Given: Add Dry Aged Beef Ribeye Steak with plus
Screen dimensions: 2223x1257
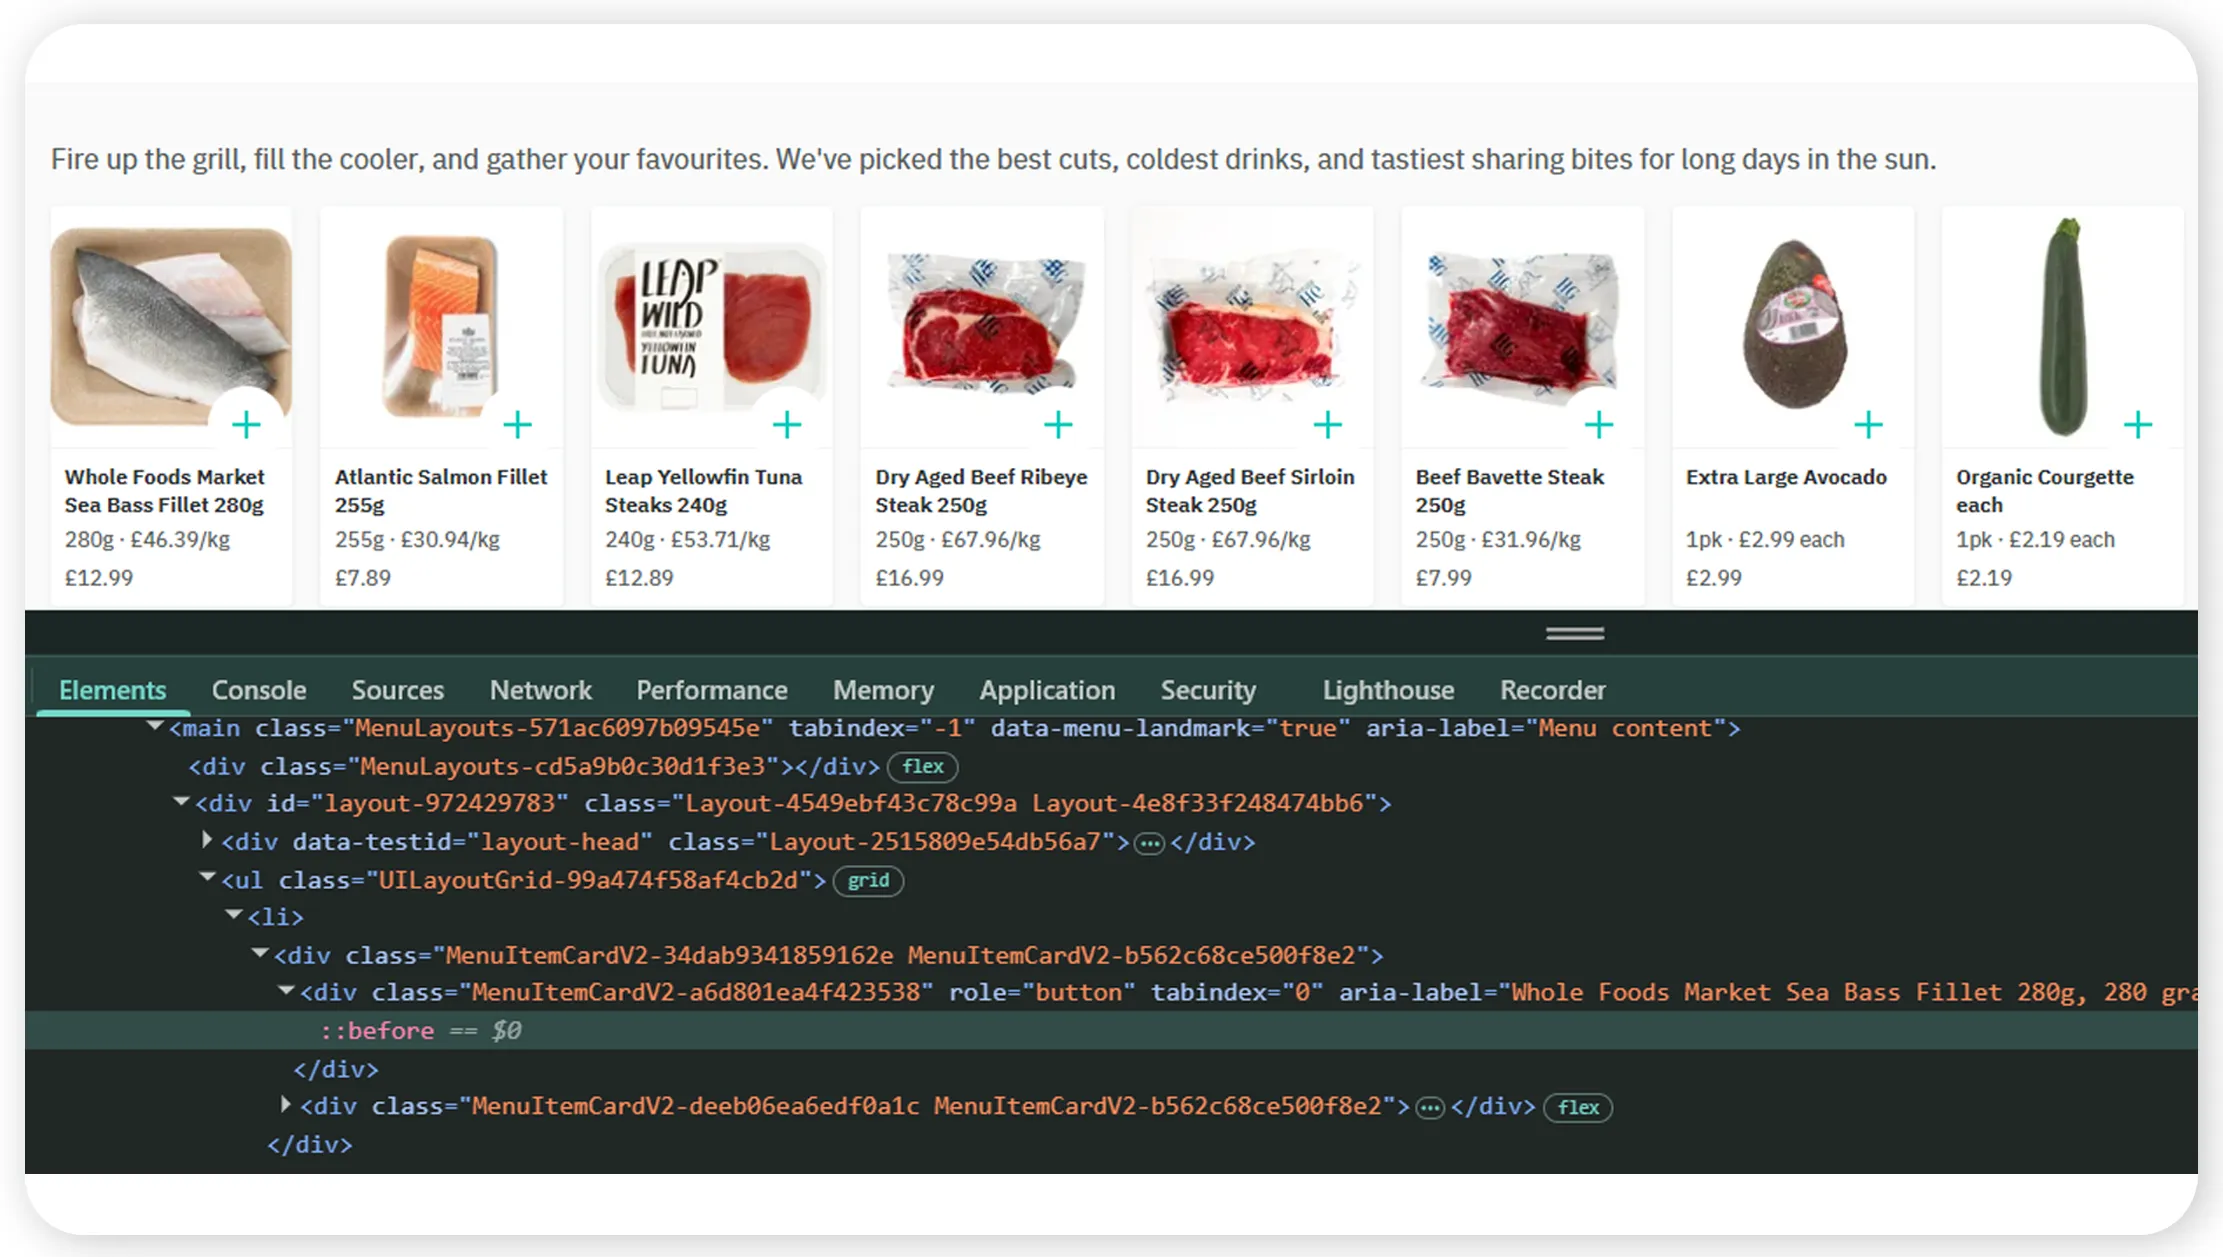Looking at the screenshot, I should point(1058,425).
